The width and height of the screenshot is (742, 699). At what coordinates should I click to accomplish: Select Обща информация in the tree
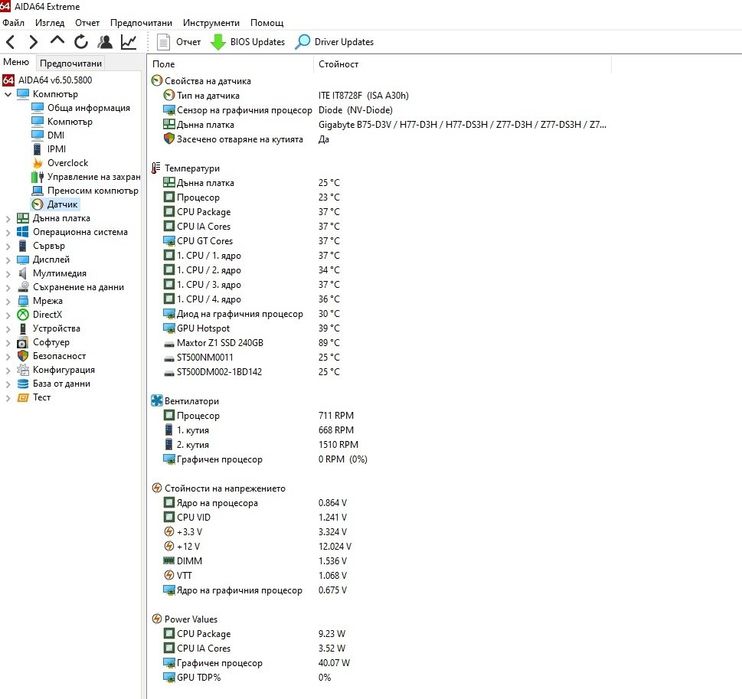click(x=88, y=108)
